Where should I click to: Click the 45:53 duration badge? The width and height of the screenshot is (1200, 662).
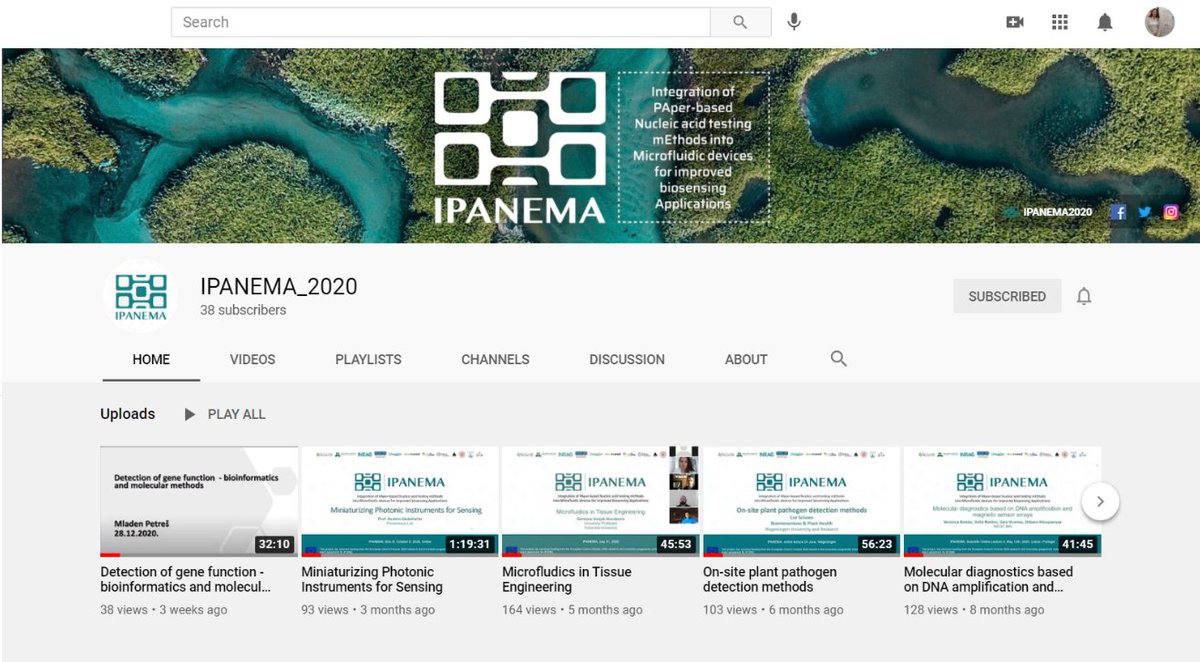pos(676,544)
